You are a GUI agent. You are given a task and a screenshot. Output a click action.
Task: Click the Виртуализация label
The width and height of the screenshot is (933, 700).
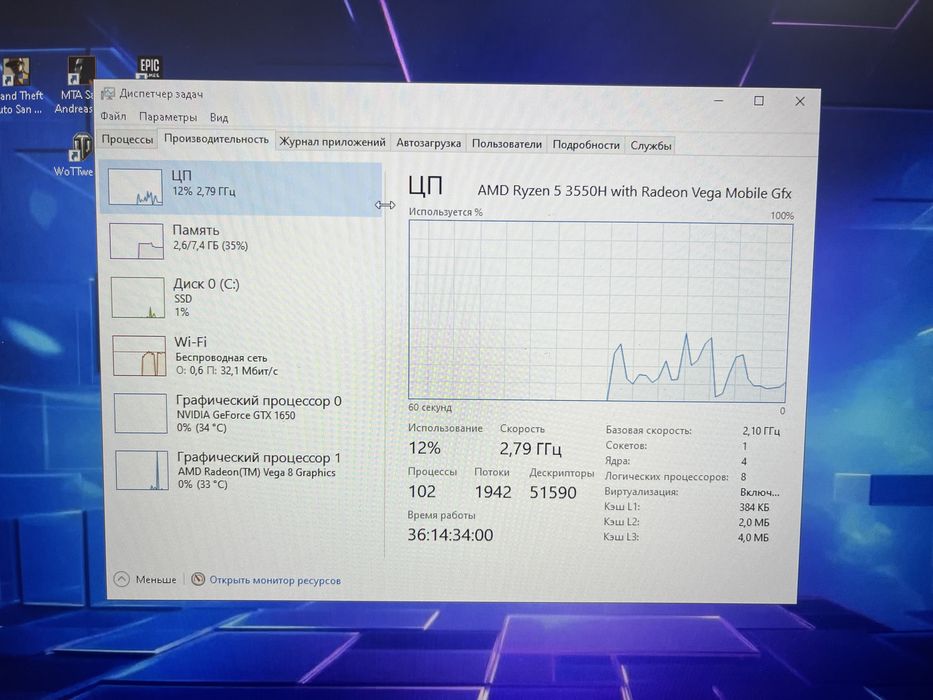tap(641, 492)
